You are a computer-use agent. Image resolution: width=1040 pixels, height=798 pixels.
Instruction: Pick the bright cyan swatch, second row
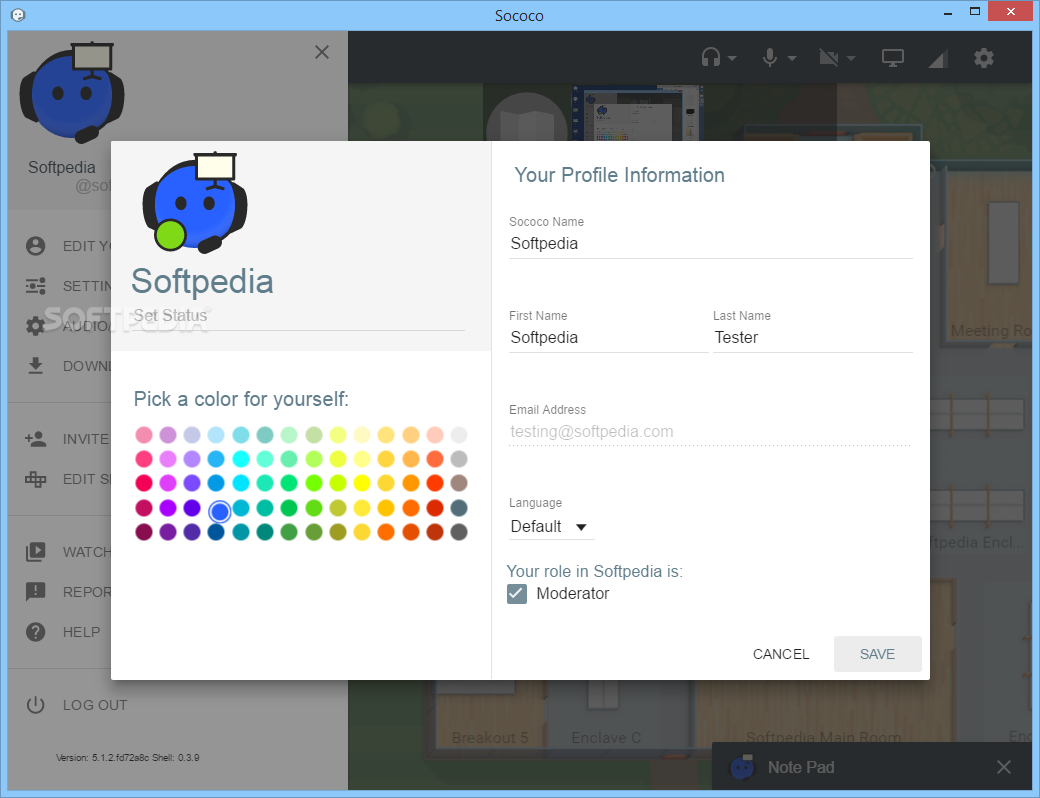pos(241,459)
